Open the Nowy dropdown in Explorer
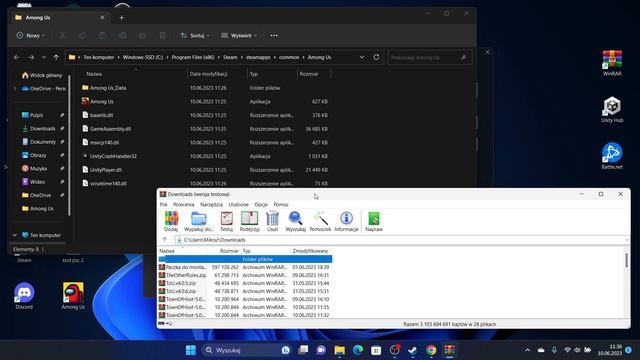Image resolution: width=640 pixels, height=360 pixels. 31,36
